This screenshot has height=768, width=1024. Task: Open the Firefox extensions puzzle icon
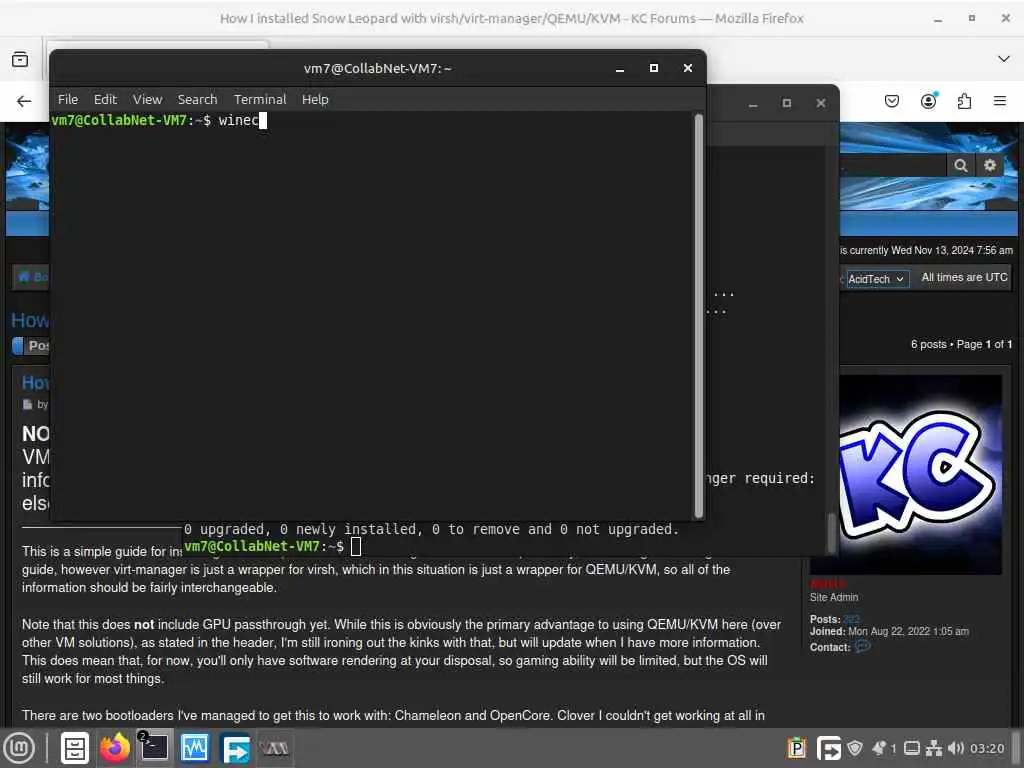(964, 101)
